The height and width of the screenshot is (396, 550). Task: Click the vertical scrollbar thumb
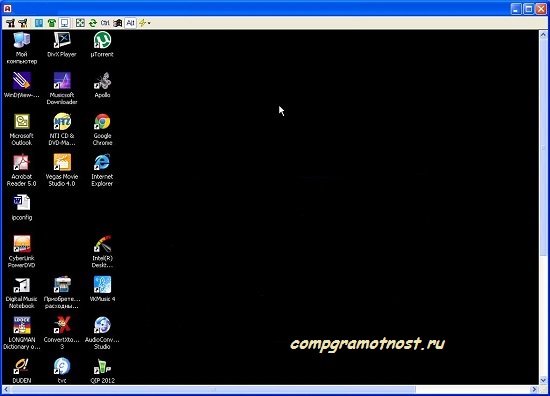point(543,147)
